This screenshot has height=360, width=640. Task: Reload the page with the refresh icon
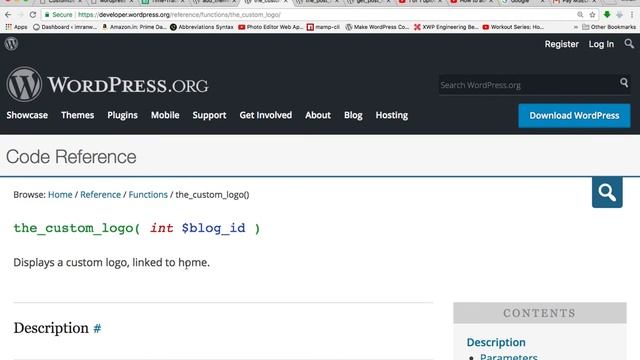[x=33, y=15]
